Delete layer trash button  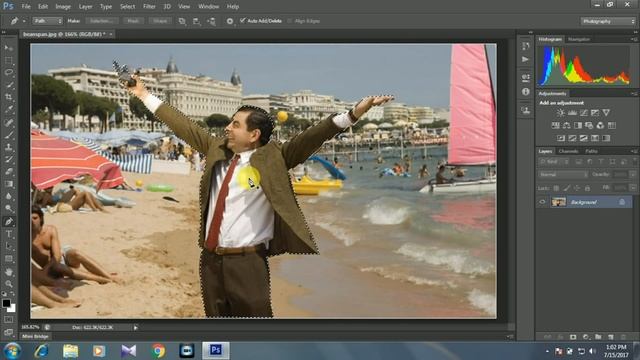coord(623,337)
